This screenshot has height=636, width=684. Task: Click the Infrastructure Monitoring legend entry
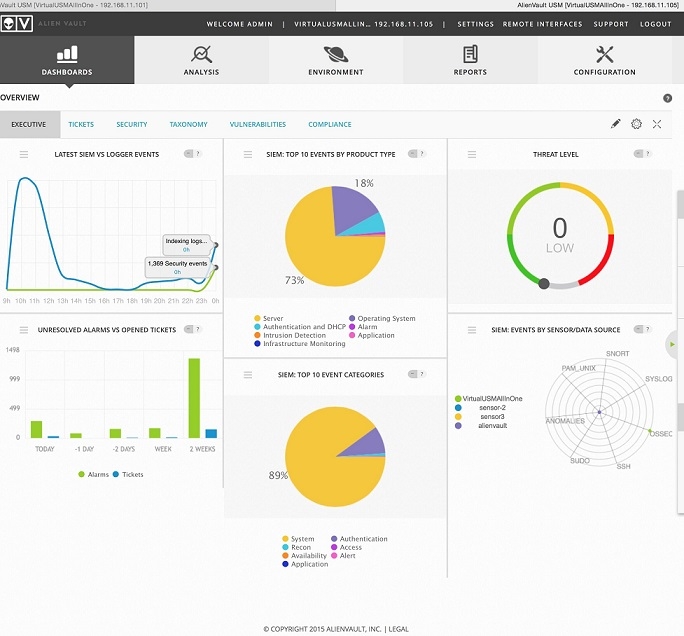click(x=300, y=344)
